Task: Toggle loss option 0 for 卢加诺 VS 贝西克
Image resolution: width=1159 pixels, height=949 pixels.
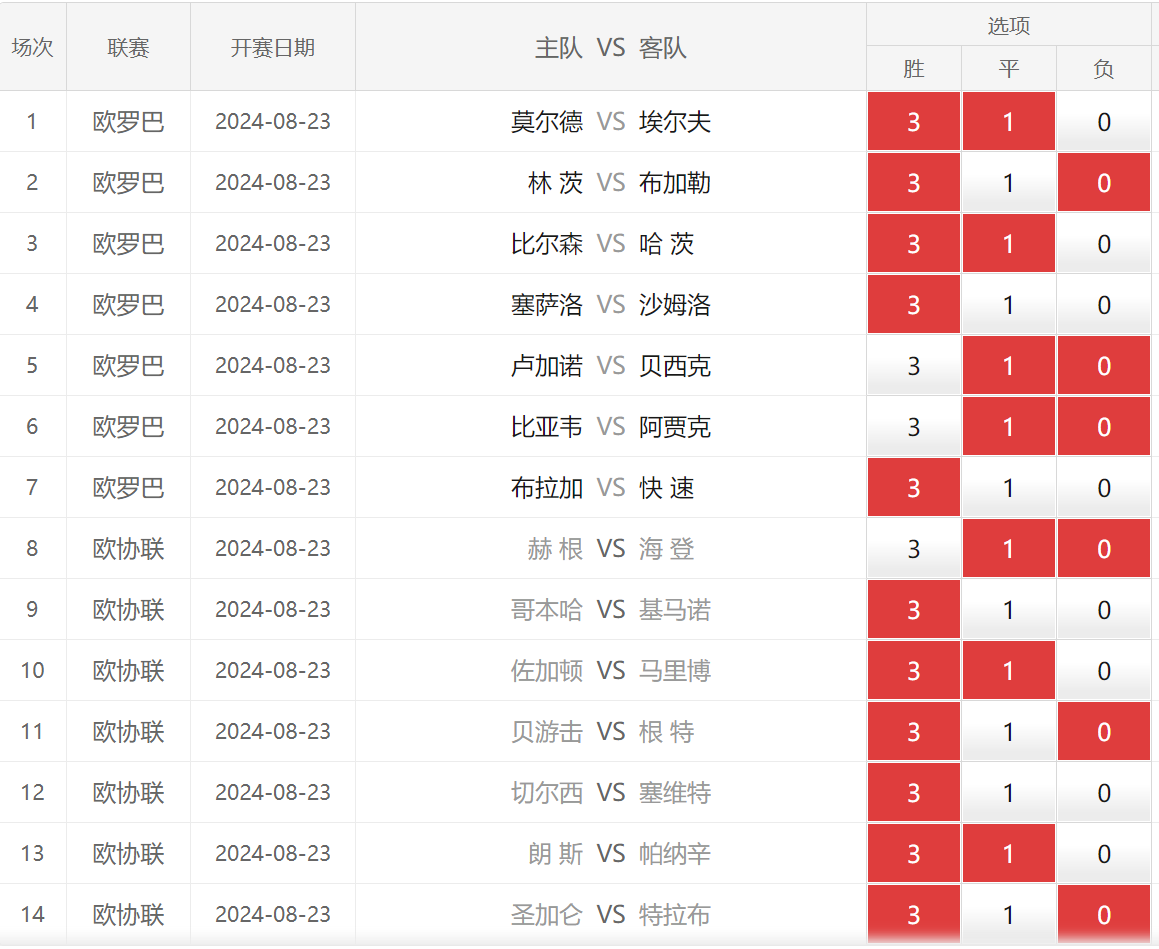Action: 1104,365
